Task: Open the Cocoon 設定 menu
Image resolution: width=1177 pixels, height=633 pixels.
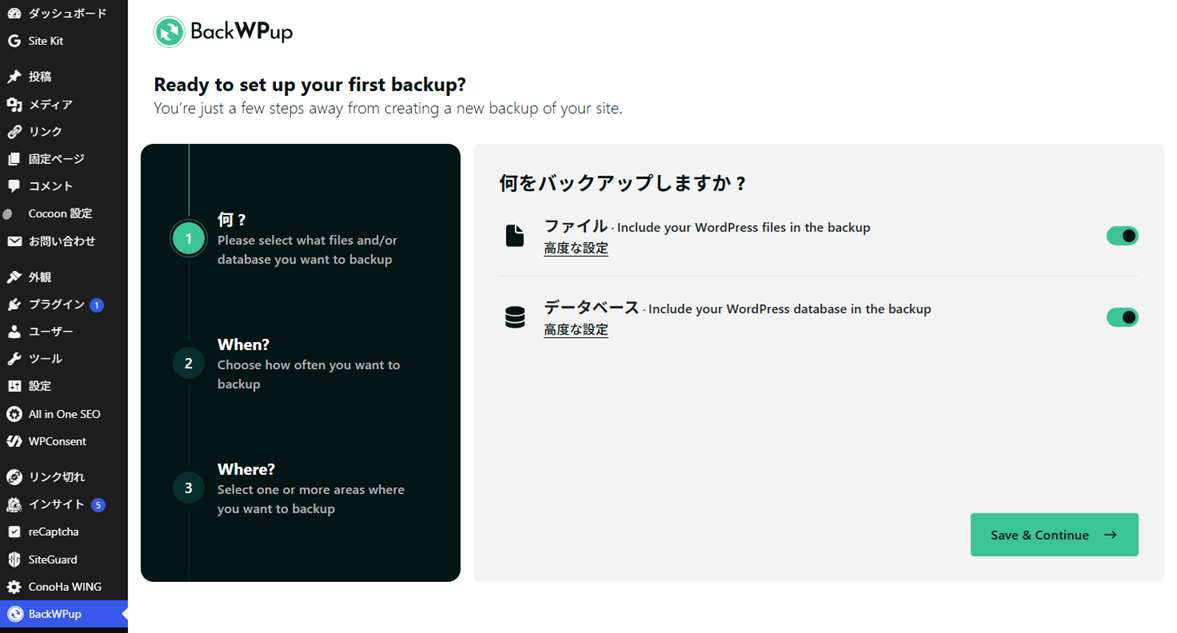Action: [60, 214]
